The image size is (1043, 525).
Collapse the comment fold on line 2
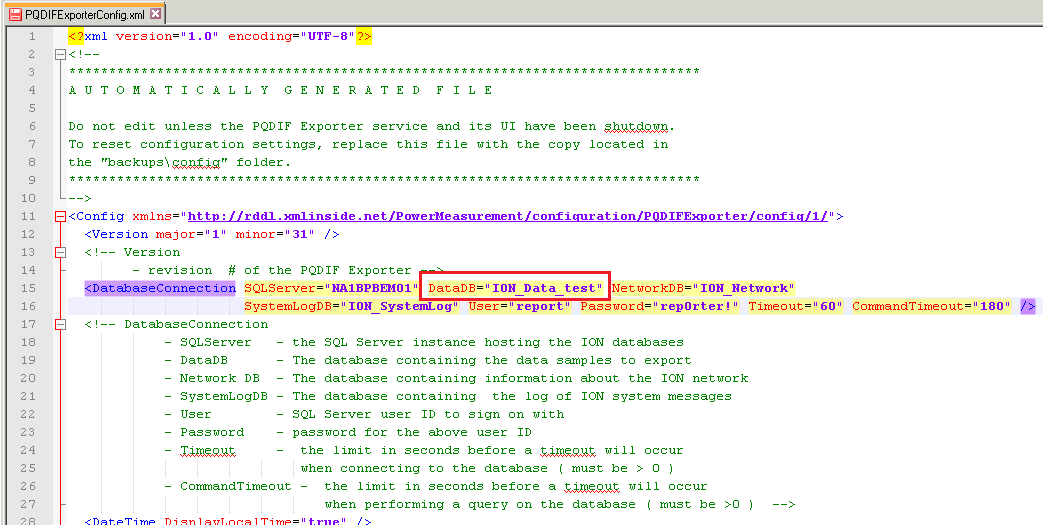61,55
